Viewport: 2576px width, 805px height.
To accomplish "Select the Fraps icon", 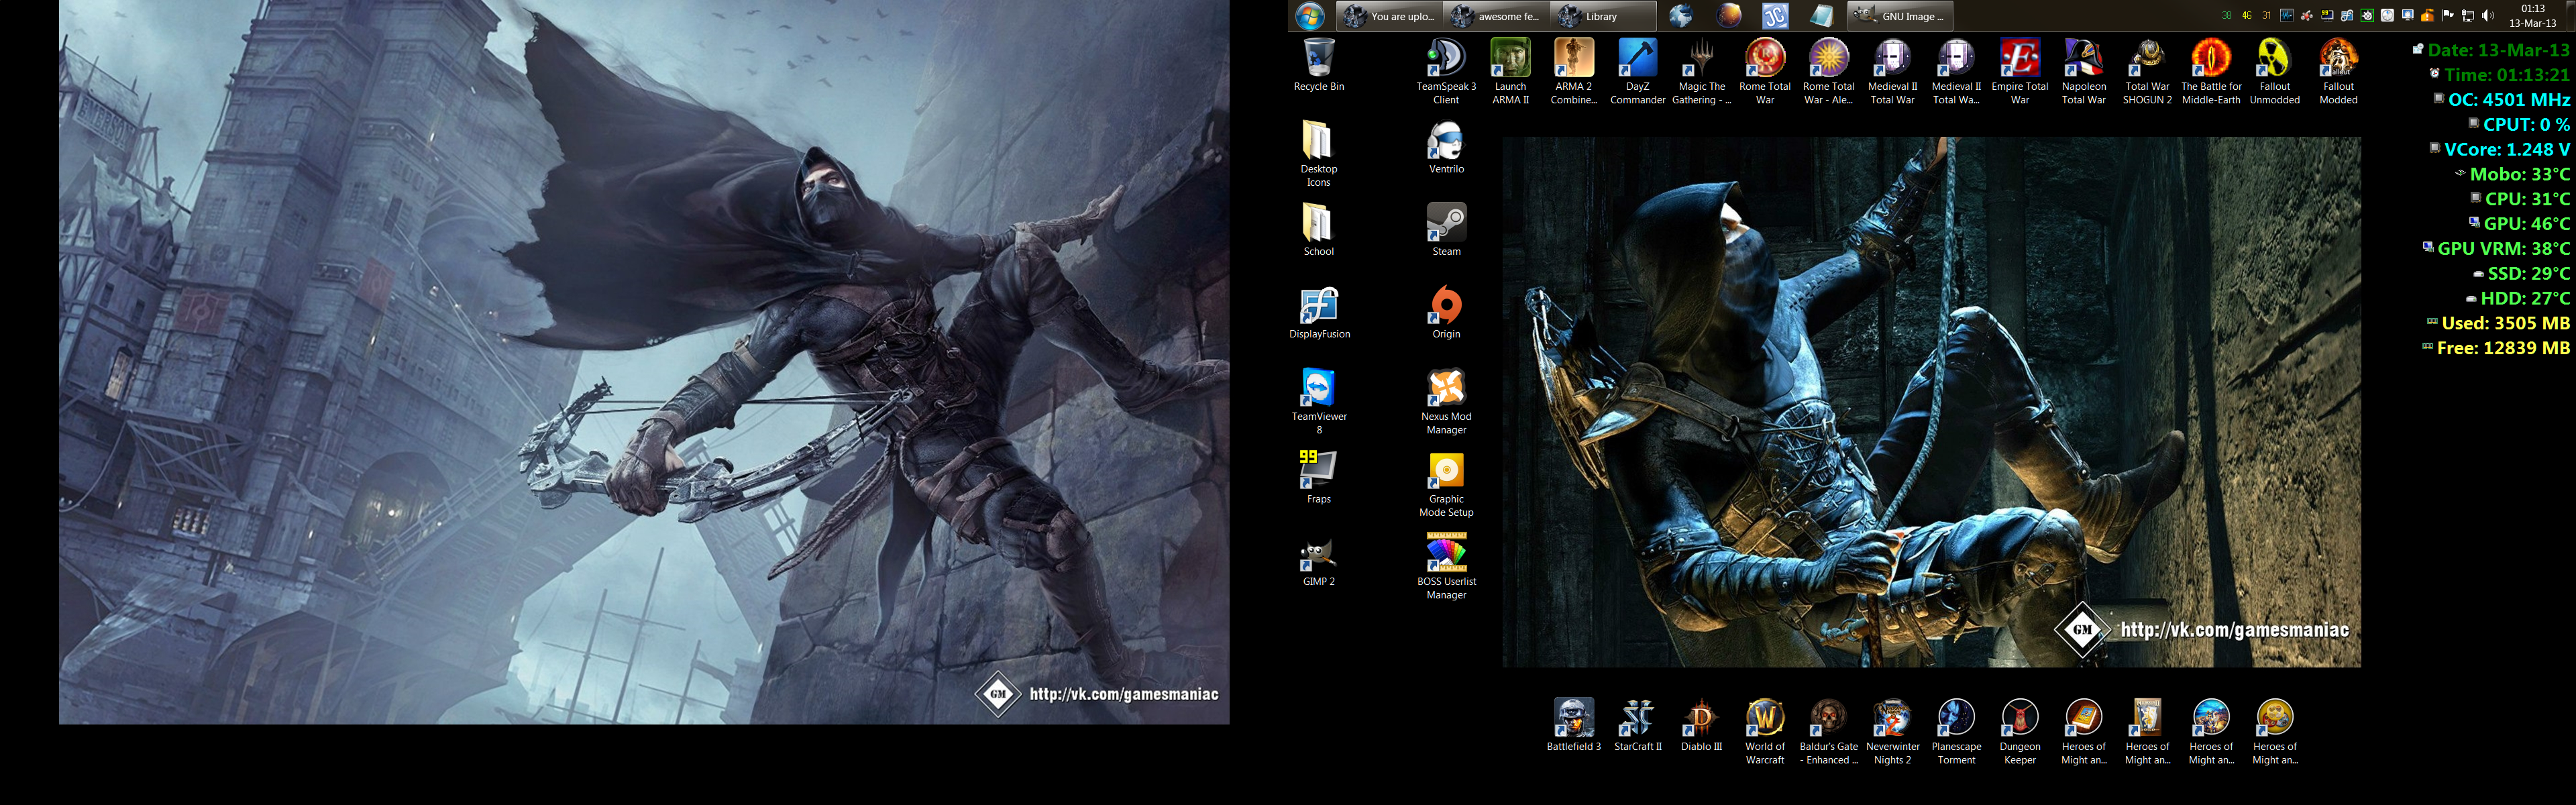I will point(1318,477).
